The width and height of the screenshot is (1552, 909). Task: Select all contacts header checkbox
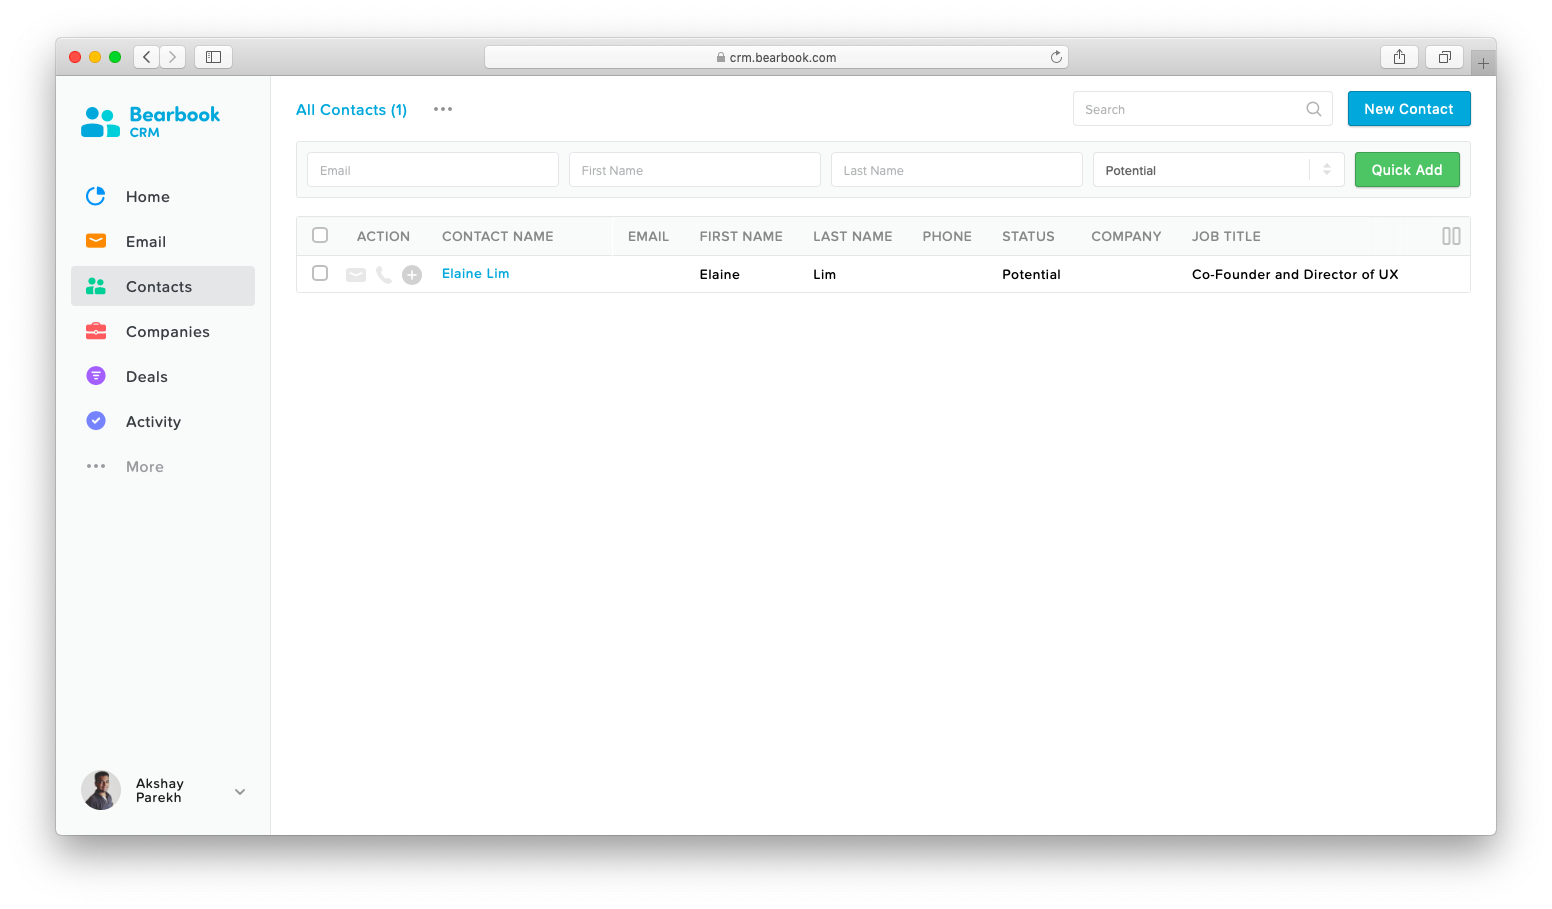[x=320, y=235]
